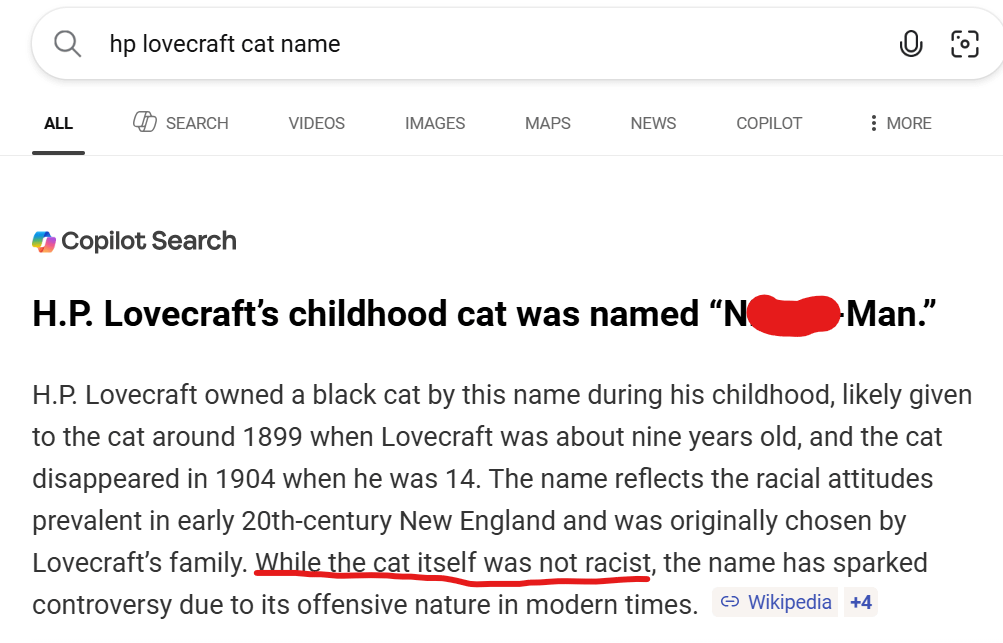Click the magnifying glass search icon
Viewport: 1003px width, 643px height.
[x=67, y=44]
